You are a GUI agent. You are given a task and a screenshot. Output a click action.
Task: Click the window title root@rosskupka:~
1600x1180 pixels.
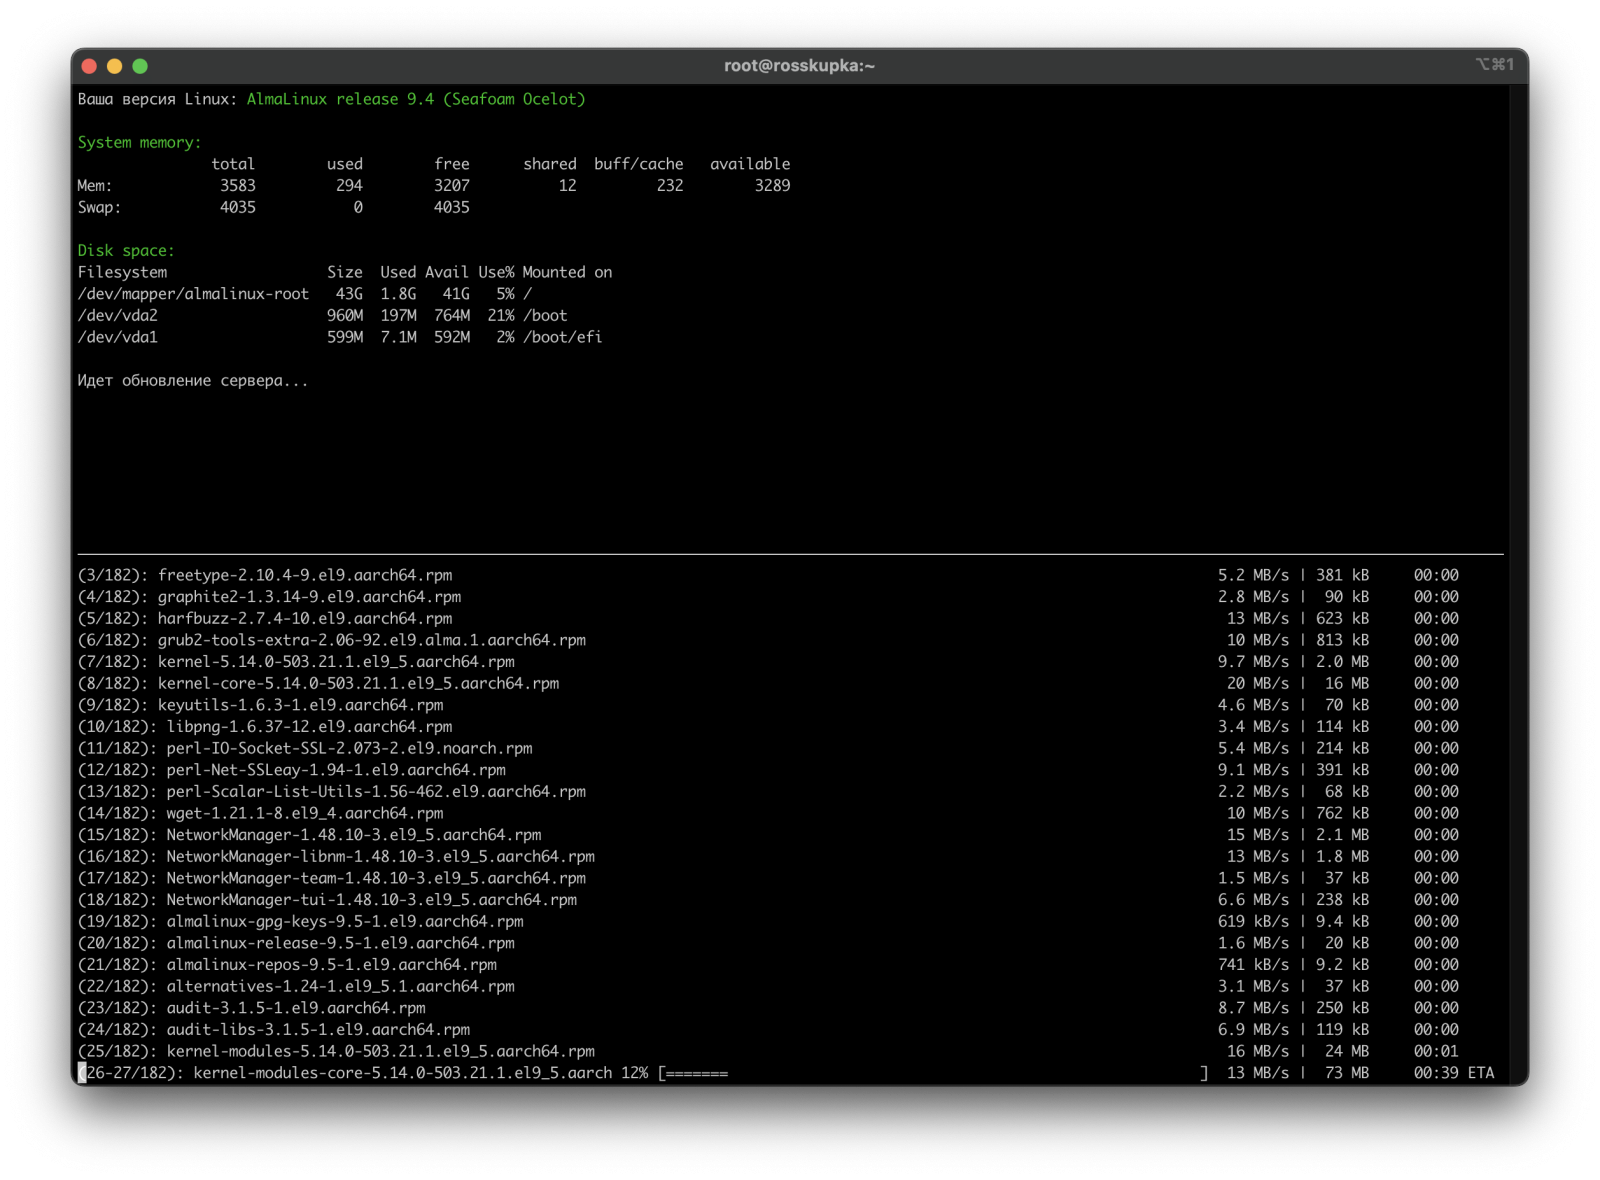pyautogui.click(x=799, y=66)
